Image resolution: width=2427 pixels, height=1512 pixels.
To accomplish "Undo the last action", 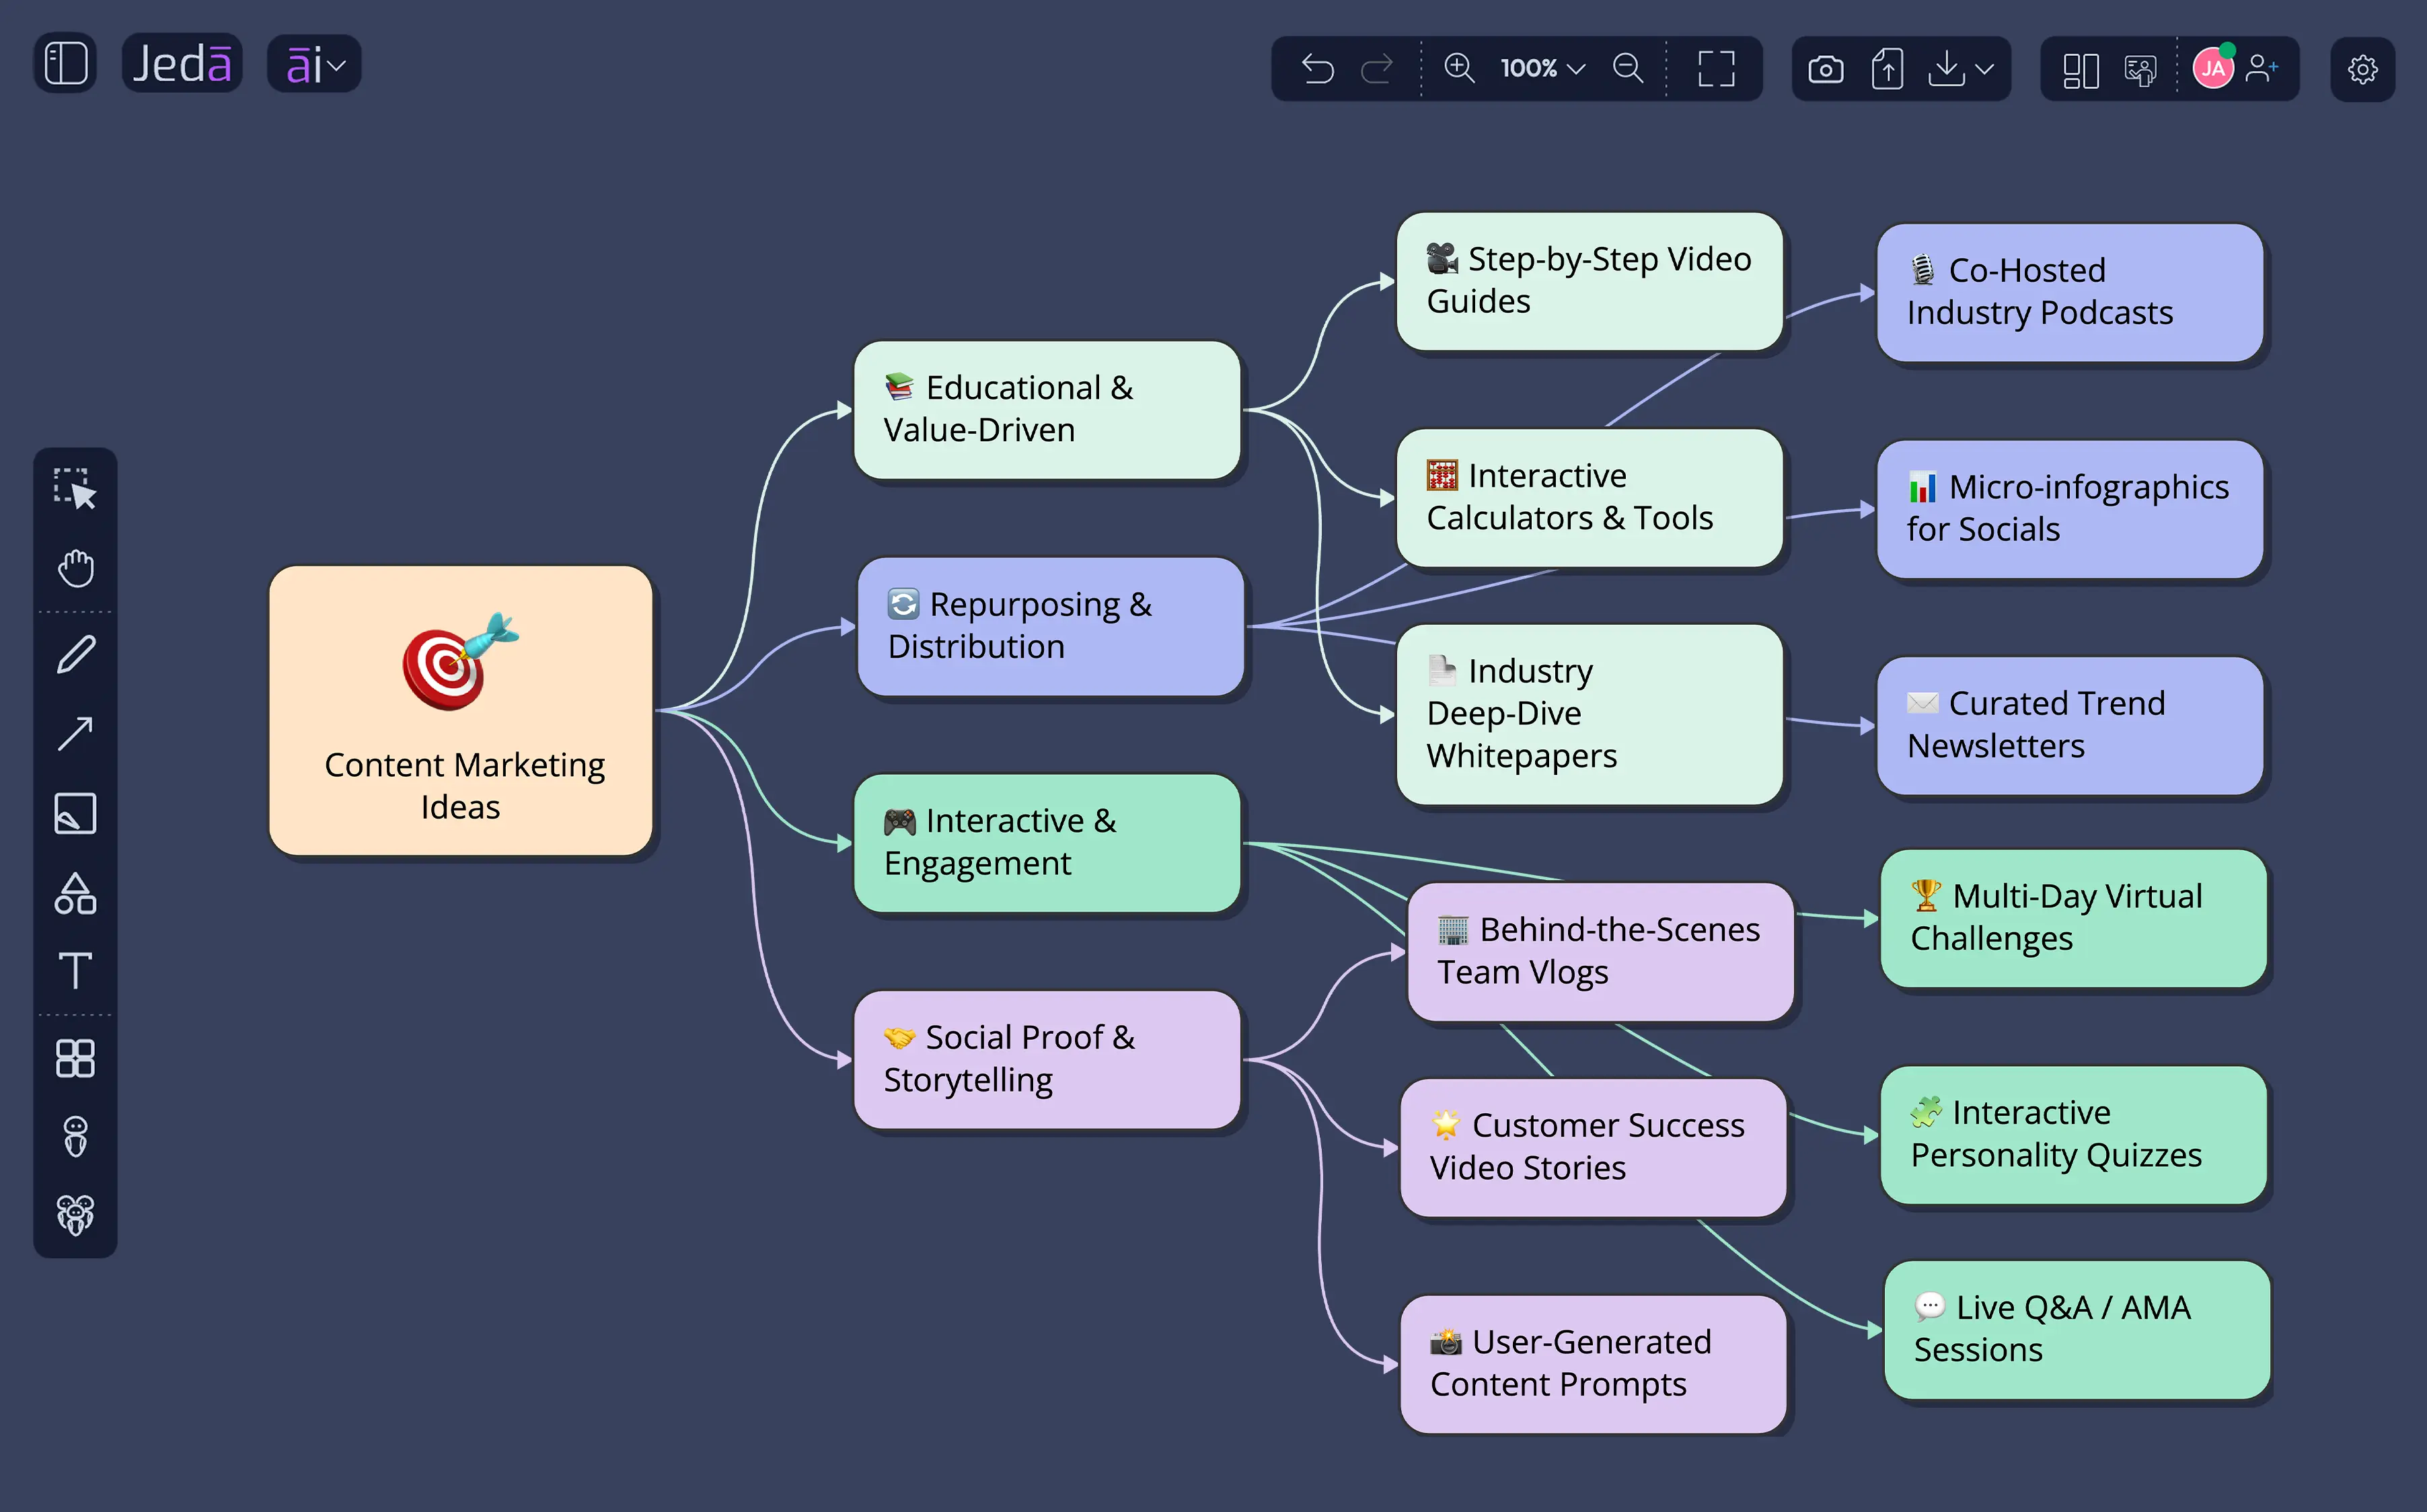I will 1317,69.
